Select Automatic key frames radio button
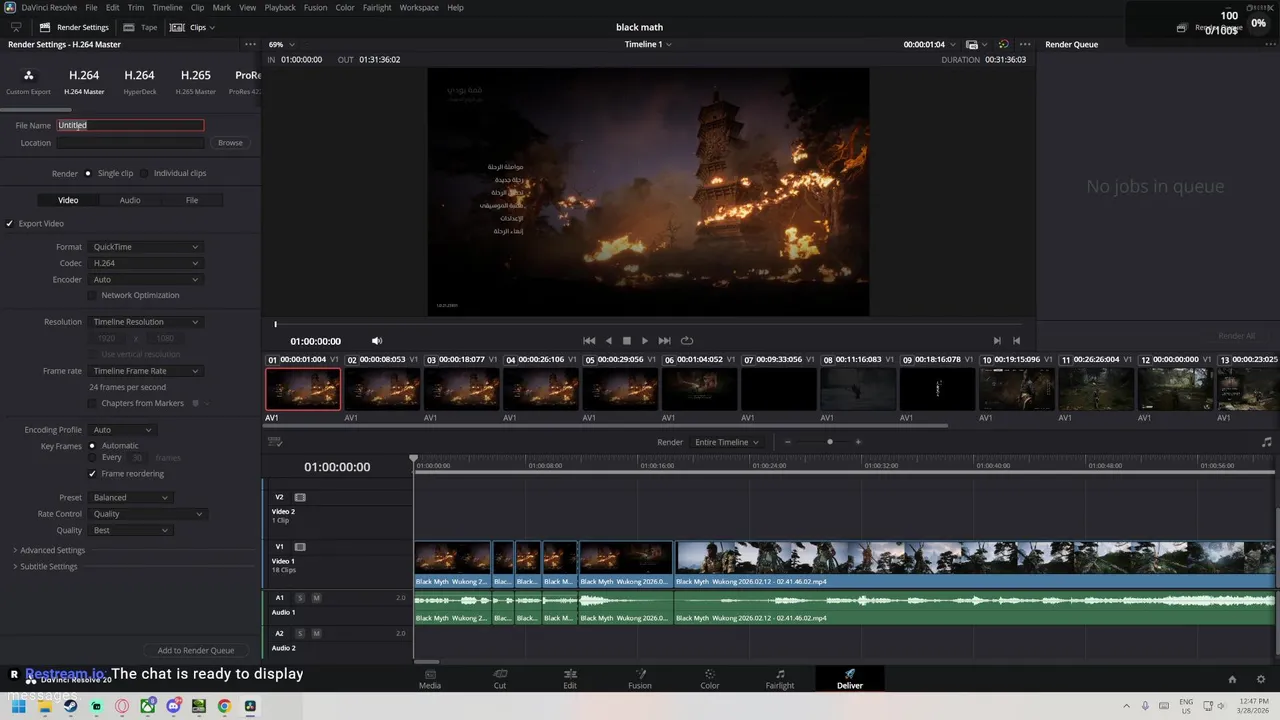This screenshot has width=1280, height=720. [92, 446]
